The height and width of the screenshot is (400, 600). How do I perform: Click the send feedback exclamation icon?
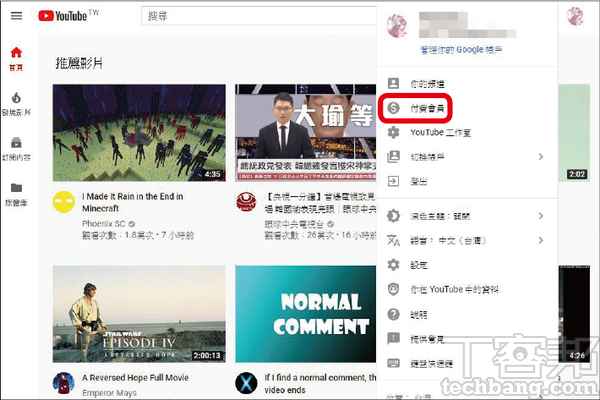coord(393,338)
